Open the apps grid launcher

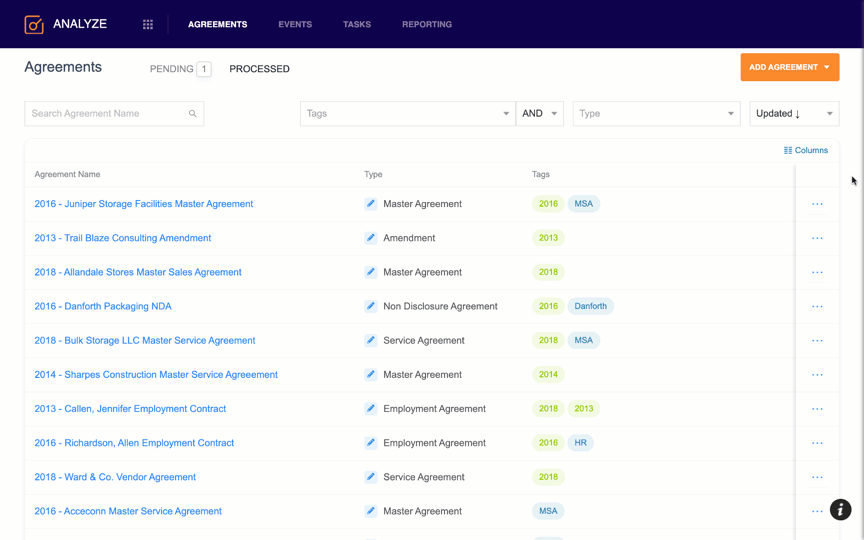pyautogui.click(x=148, y=24)
